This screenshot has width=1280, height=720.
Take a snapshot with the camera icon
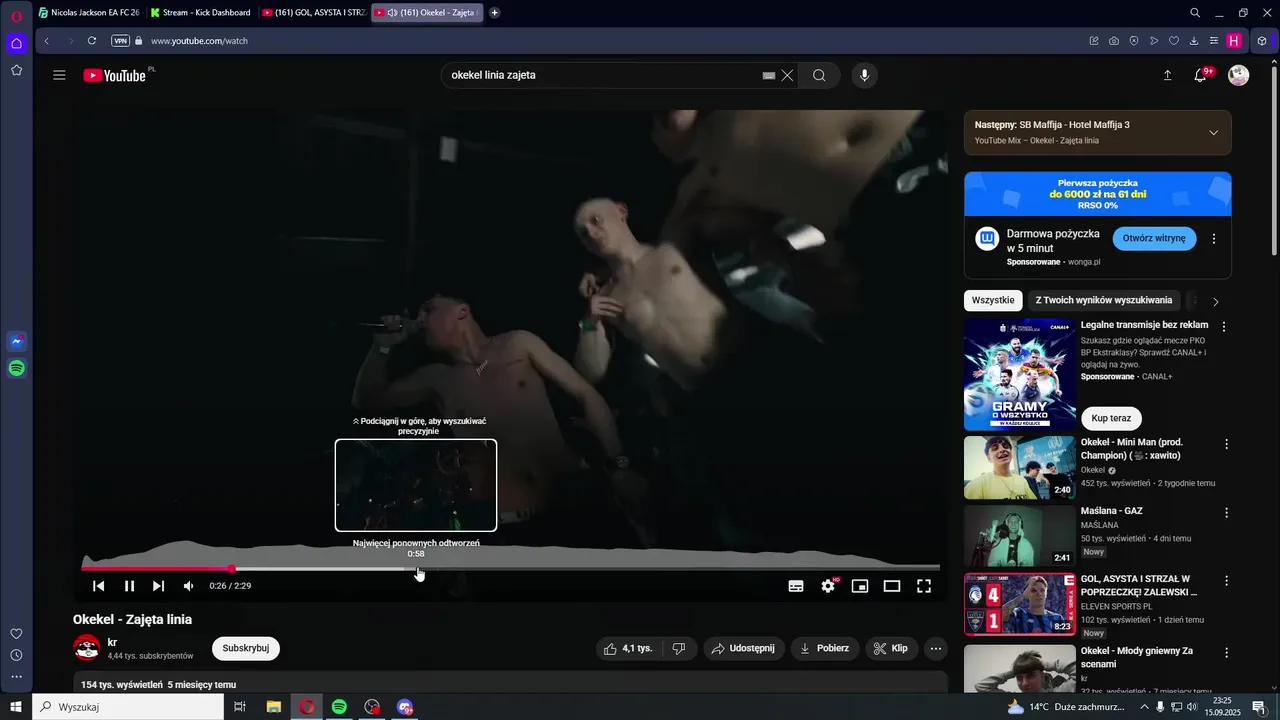(x=1114, y=41)
